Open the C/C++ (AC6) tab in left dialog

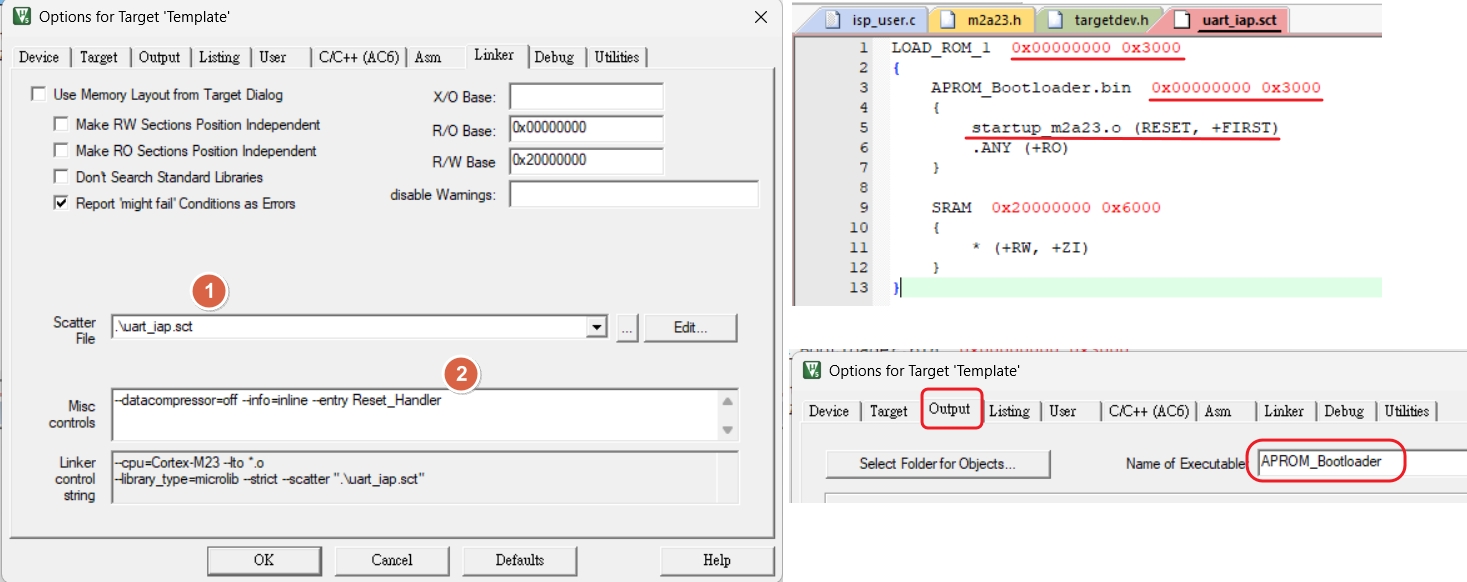357,57
